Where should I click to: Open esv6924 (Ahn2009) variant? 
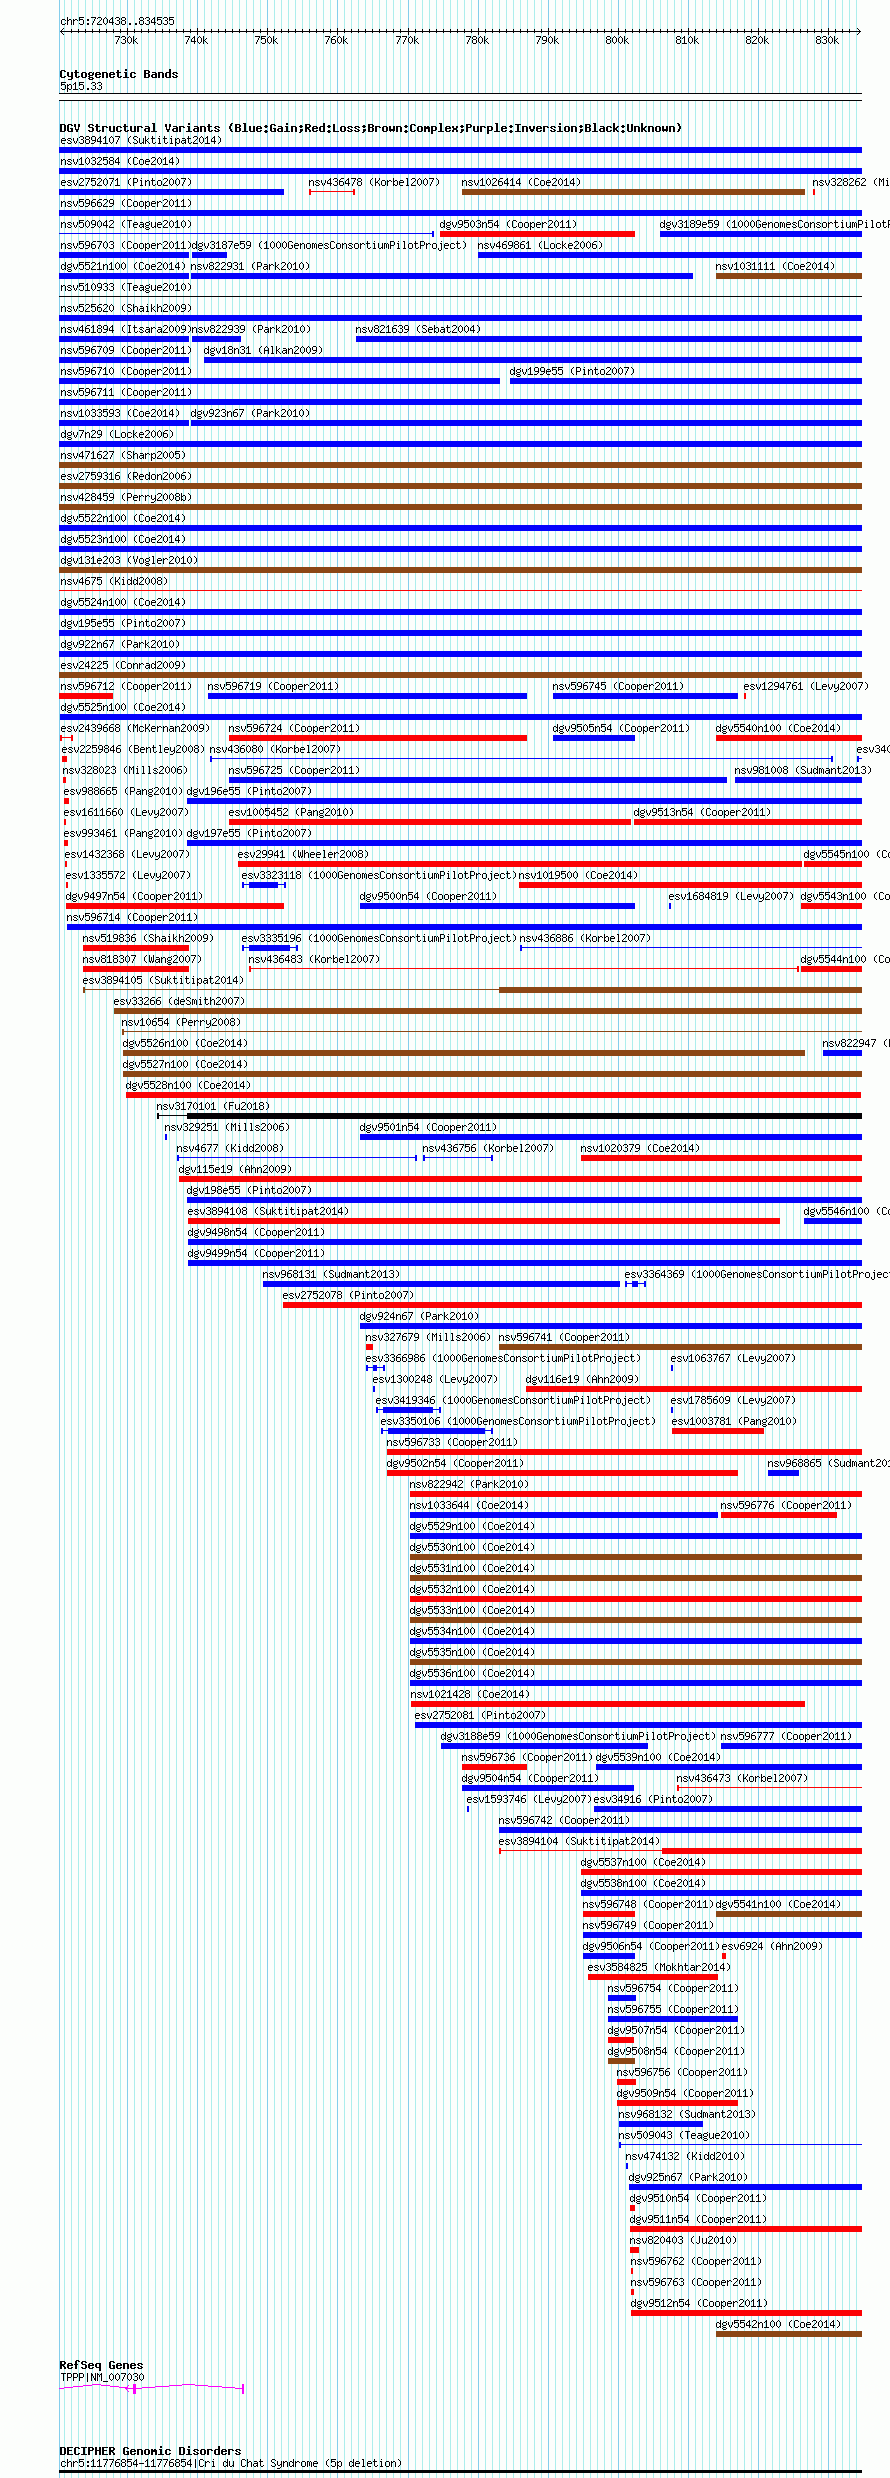[772, 1946]
